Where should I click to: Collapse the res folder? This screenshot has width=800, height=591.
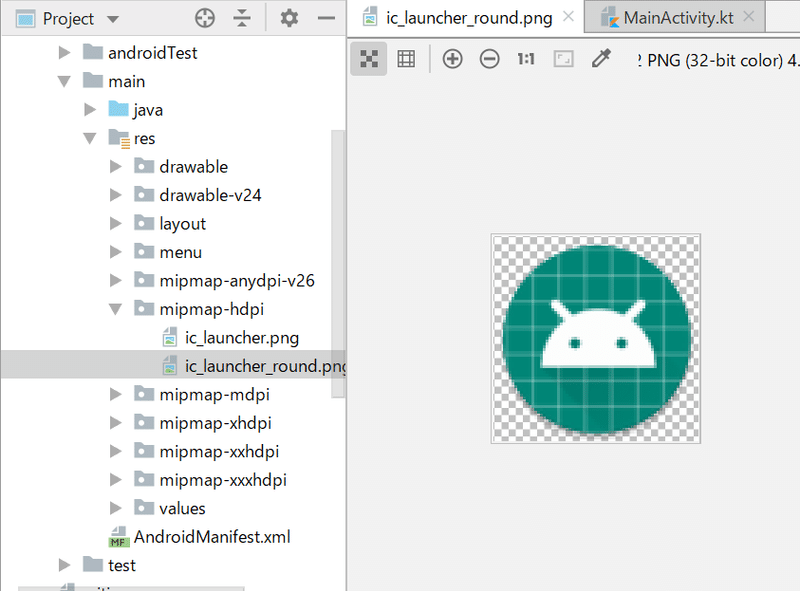point(90,139)
